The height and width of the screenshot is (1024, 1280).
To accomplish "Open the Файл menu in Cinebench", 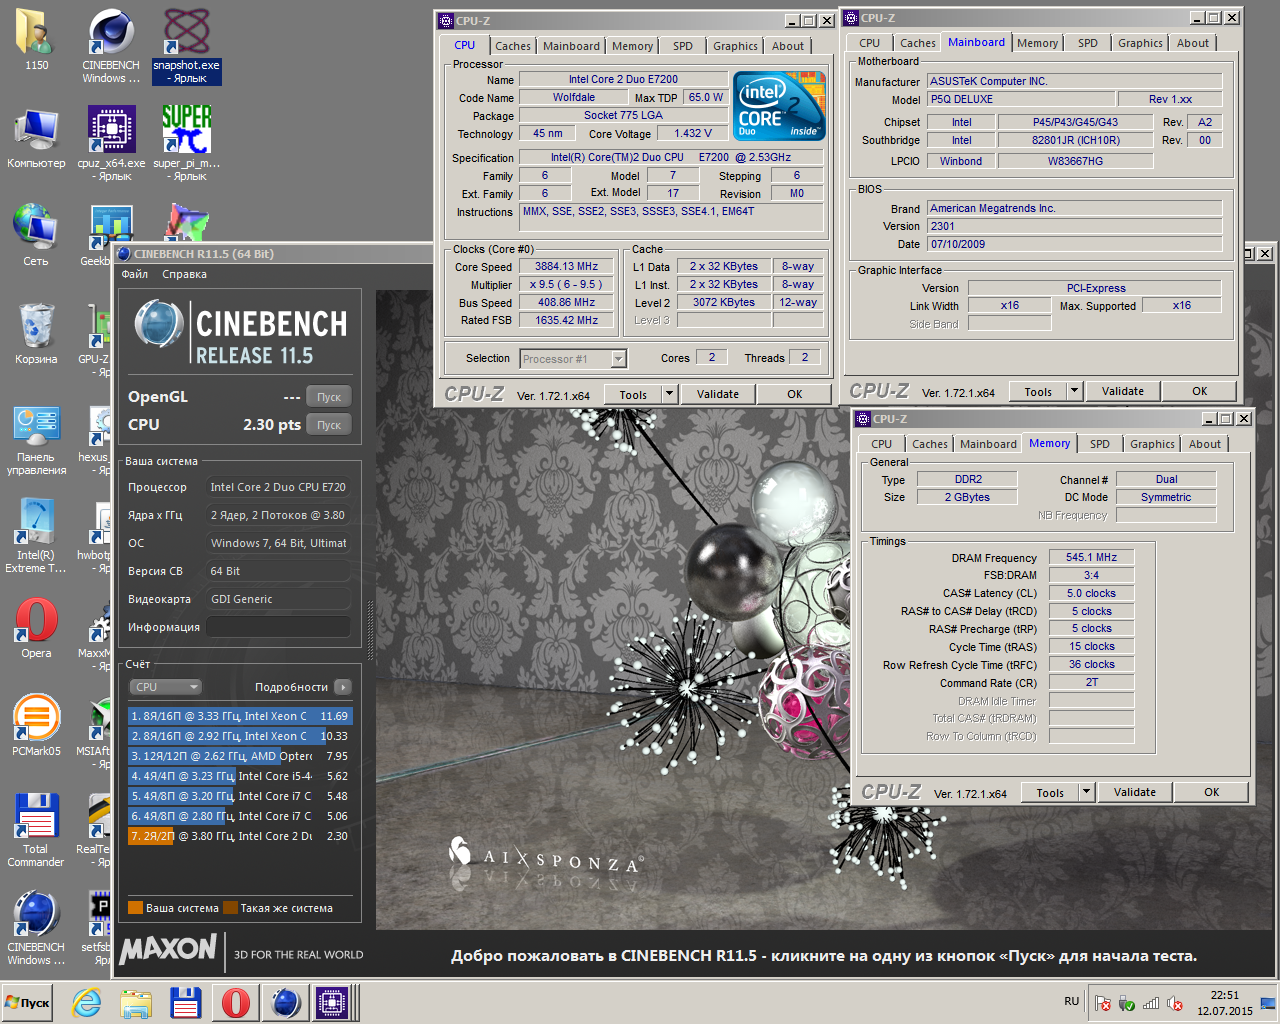I will 135,274.
